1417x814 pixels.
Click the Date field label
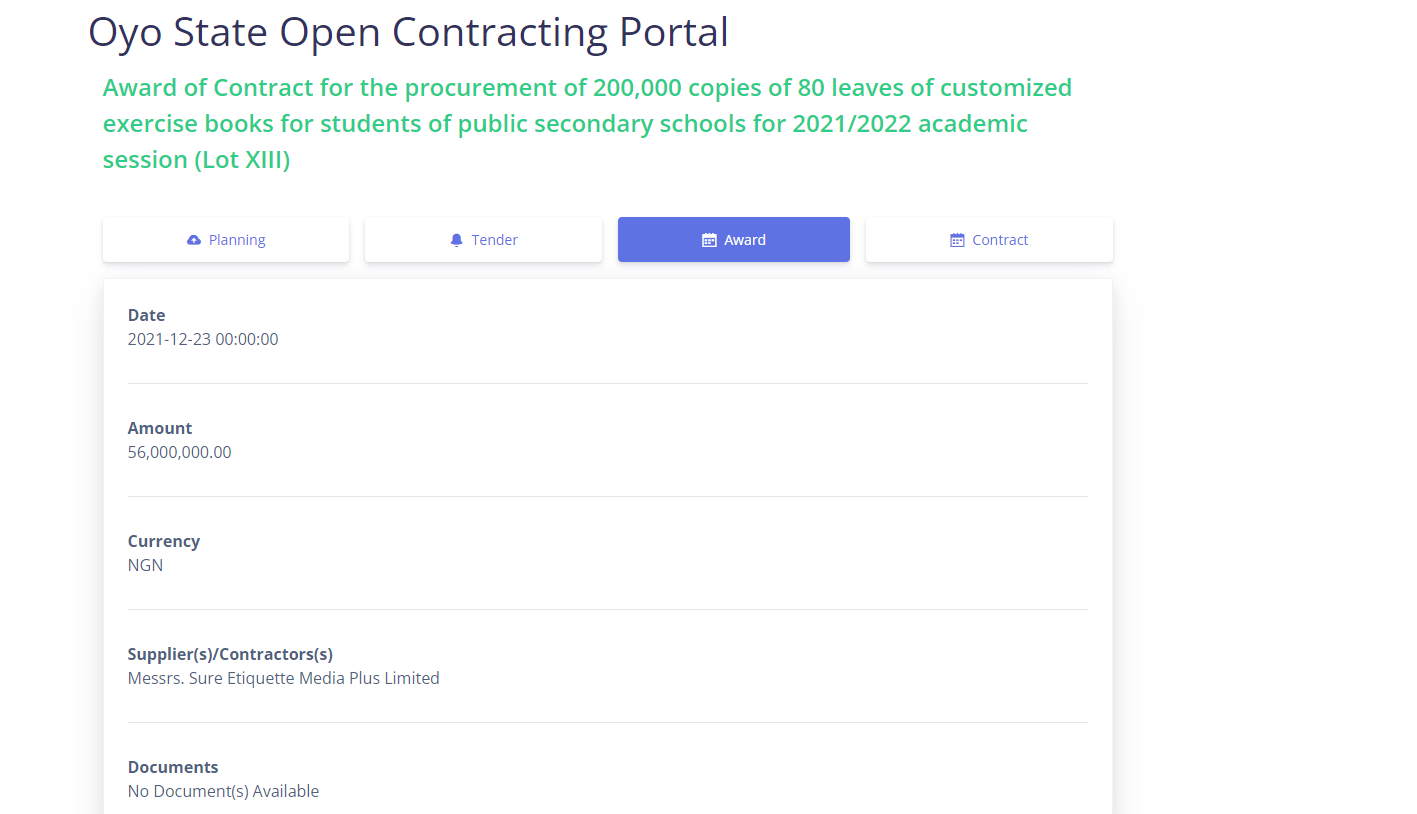146,315
